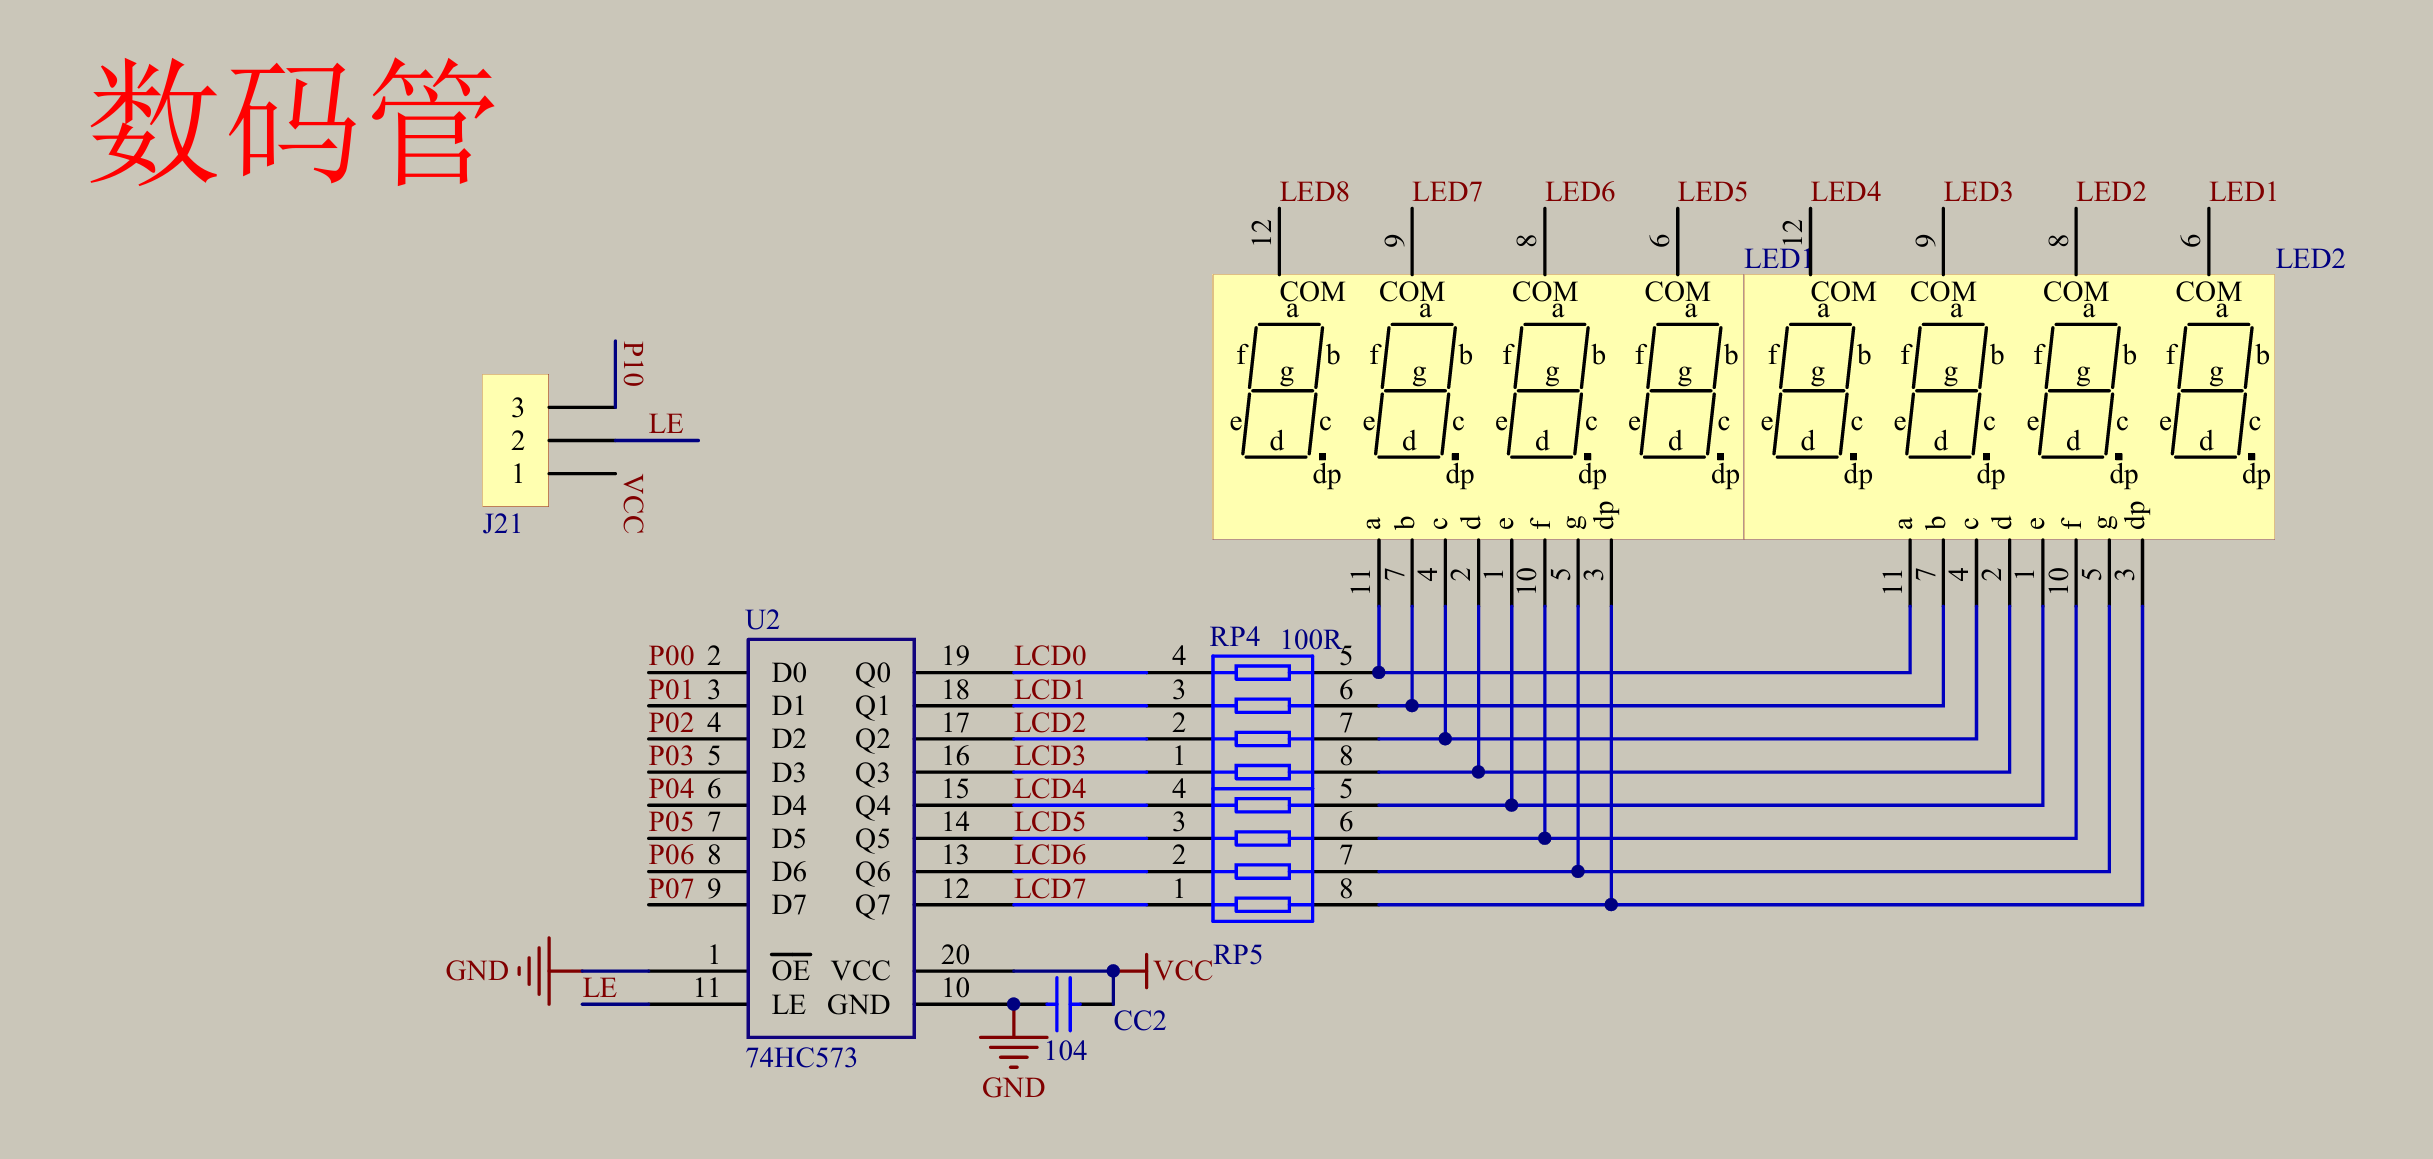Click the J21 connector component
Image resolution: width=2433 pixels, height=1159 pixels.
[x=515, y=440]
